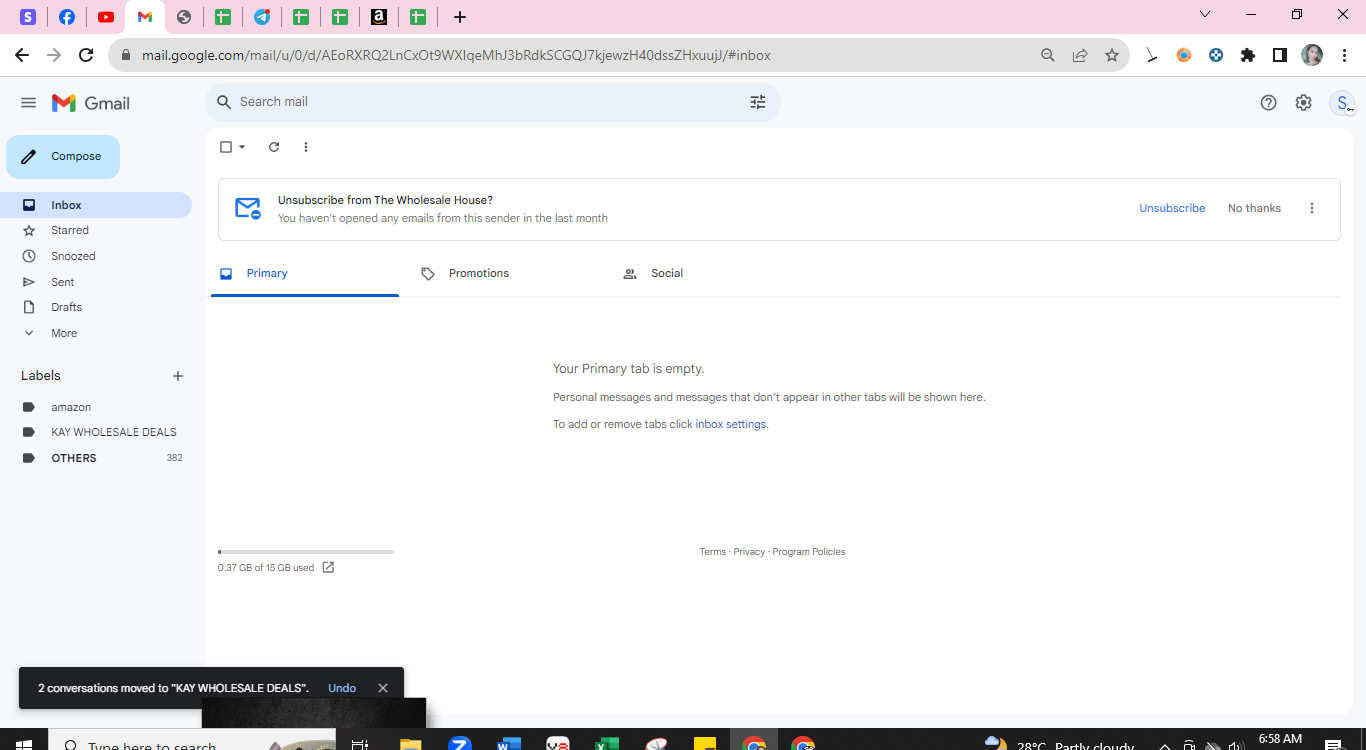The image size is (1366, 750).
Task: Tick the select all conversations checkbox
Action: pos(226,147)
